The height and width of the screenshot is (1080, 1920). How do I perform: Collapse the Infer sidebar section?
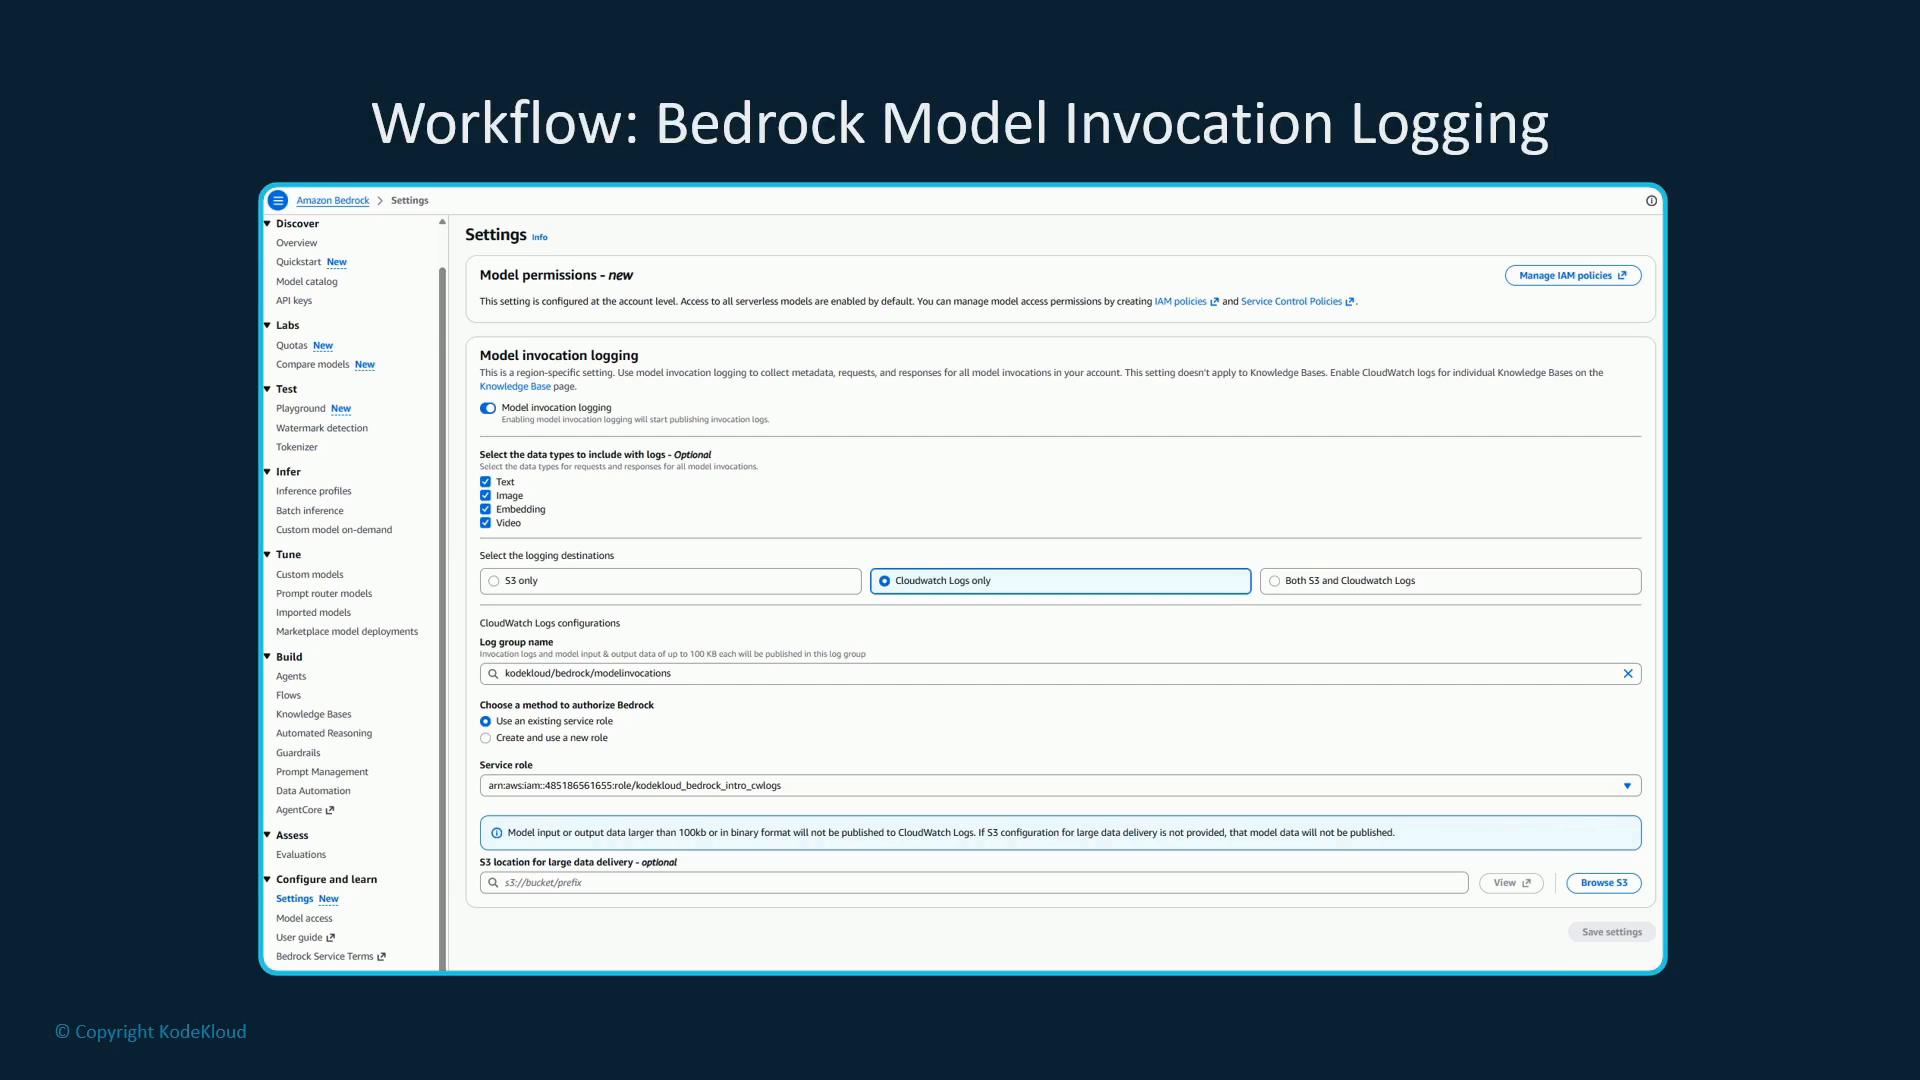click(267, 472)
